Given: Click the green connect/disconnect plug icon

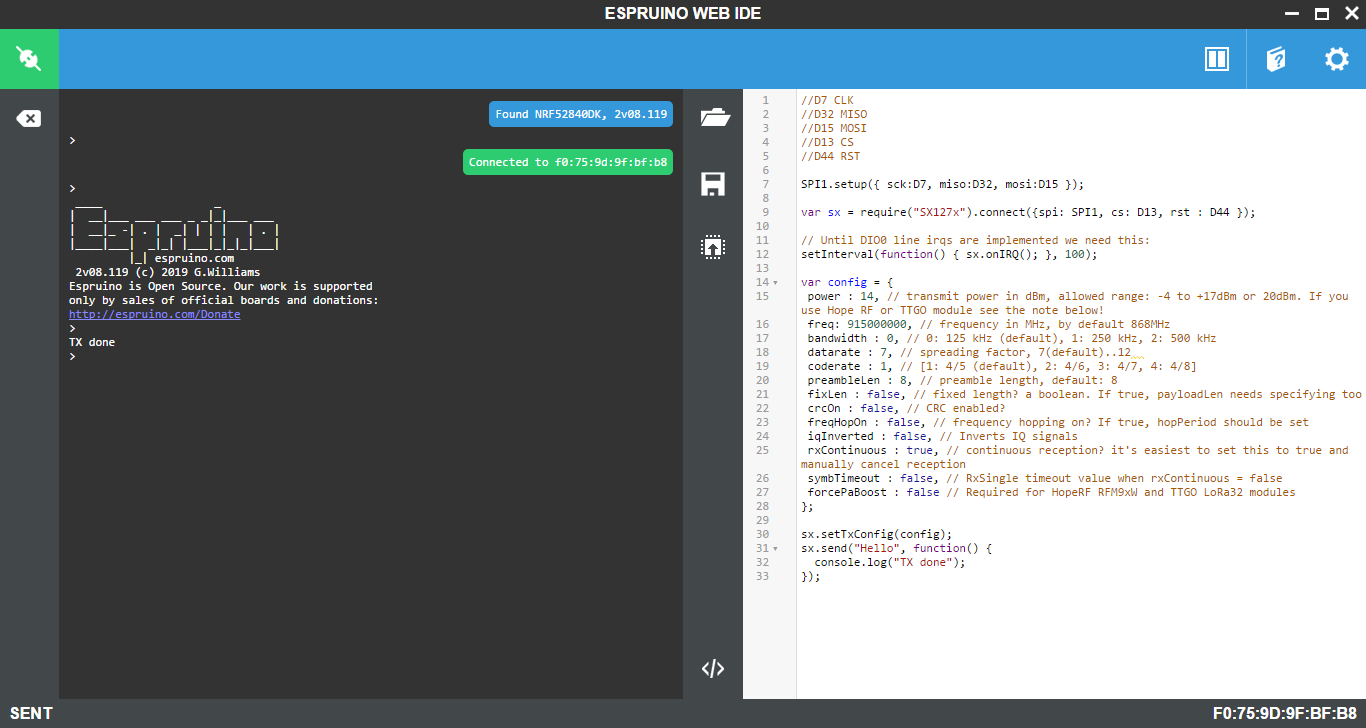Looking at the screenshot, I should (29, 59).
